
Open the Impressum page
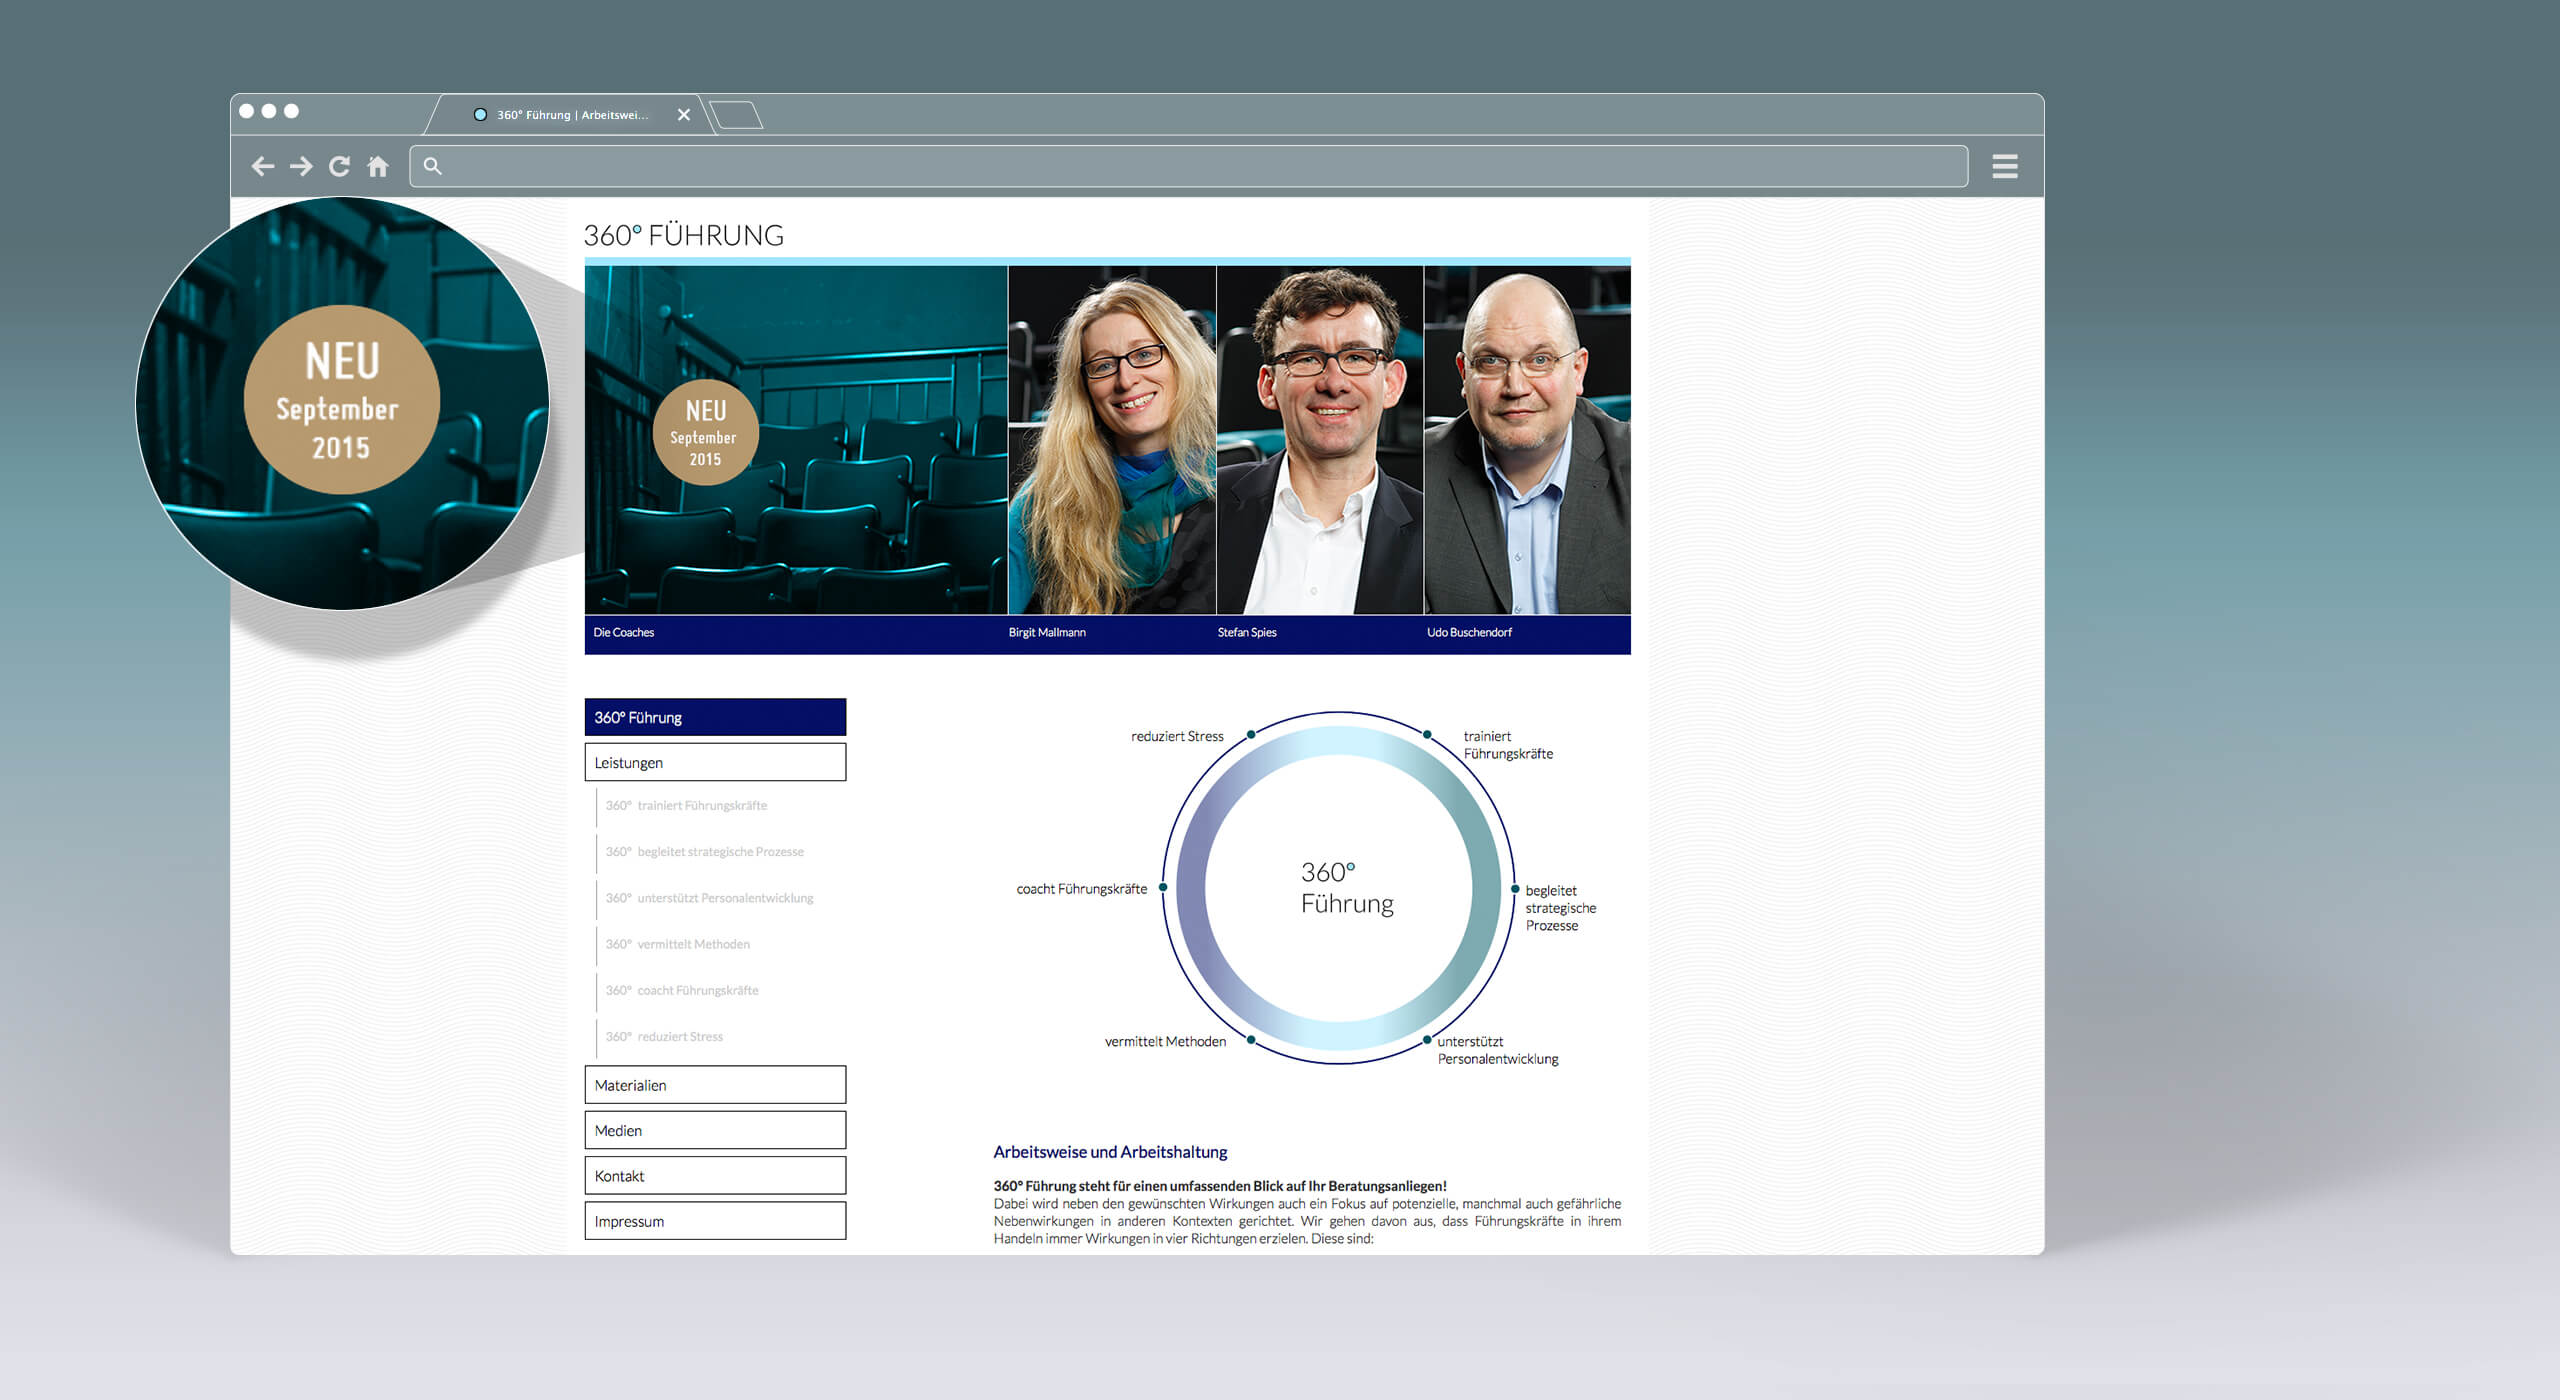715,1221
